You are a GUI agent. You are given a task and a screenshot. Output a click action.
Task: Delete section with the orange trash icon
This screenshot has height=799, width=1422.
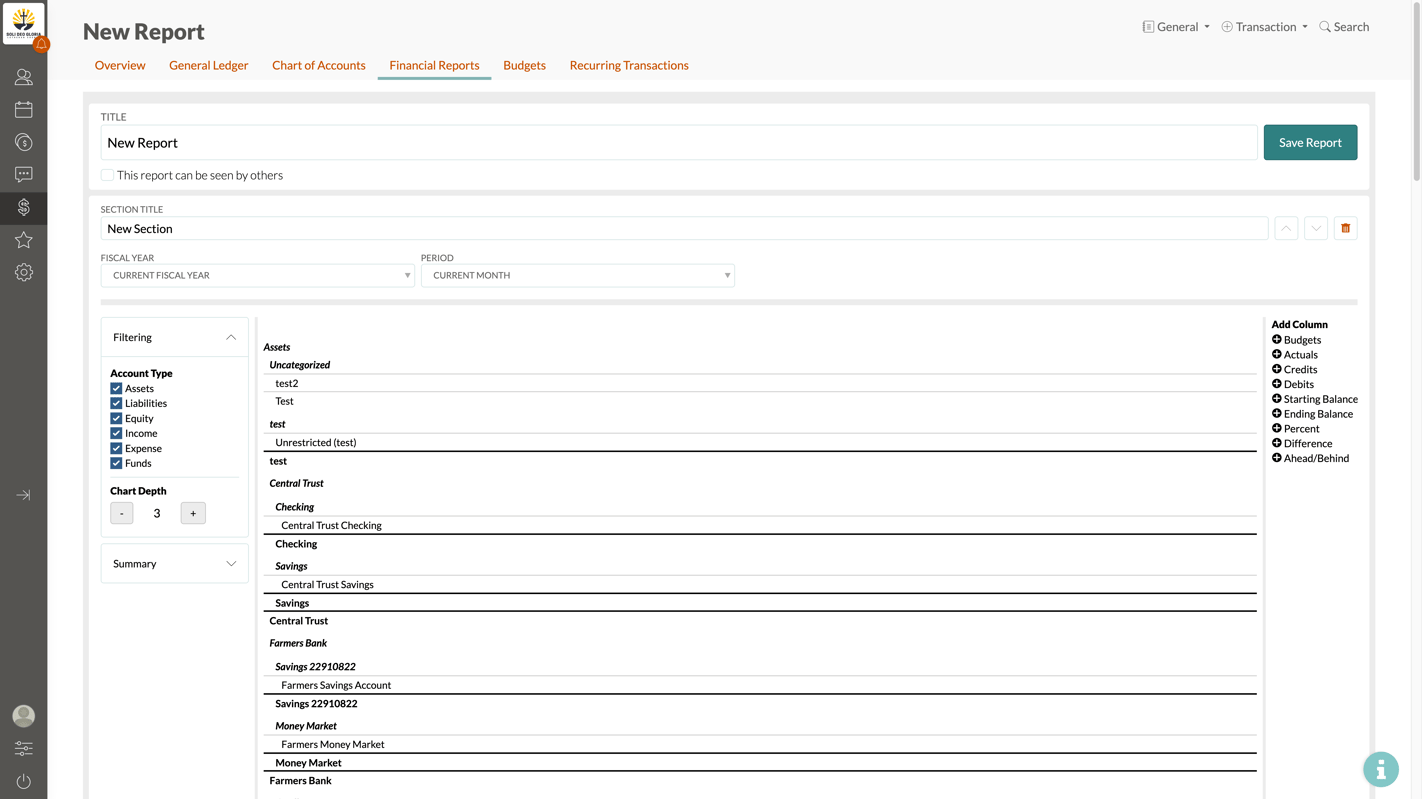pos(1345,228)
